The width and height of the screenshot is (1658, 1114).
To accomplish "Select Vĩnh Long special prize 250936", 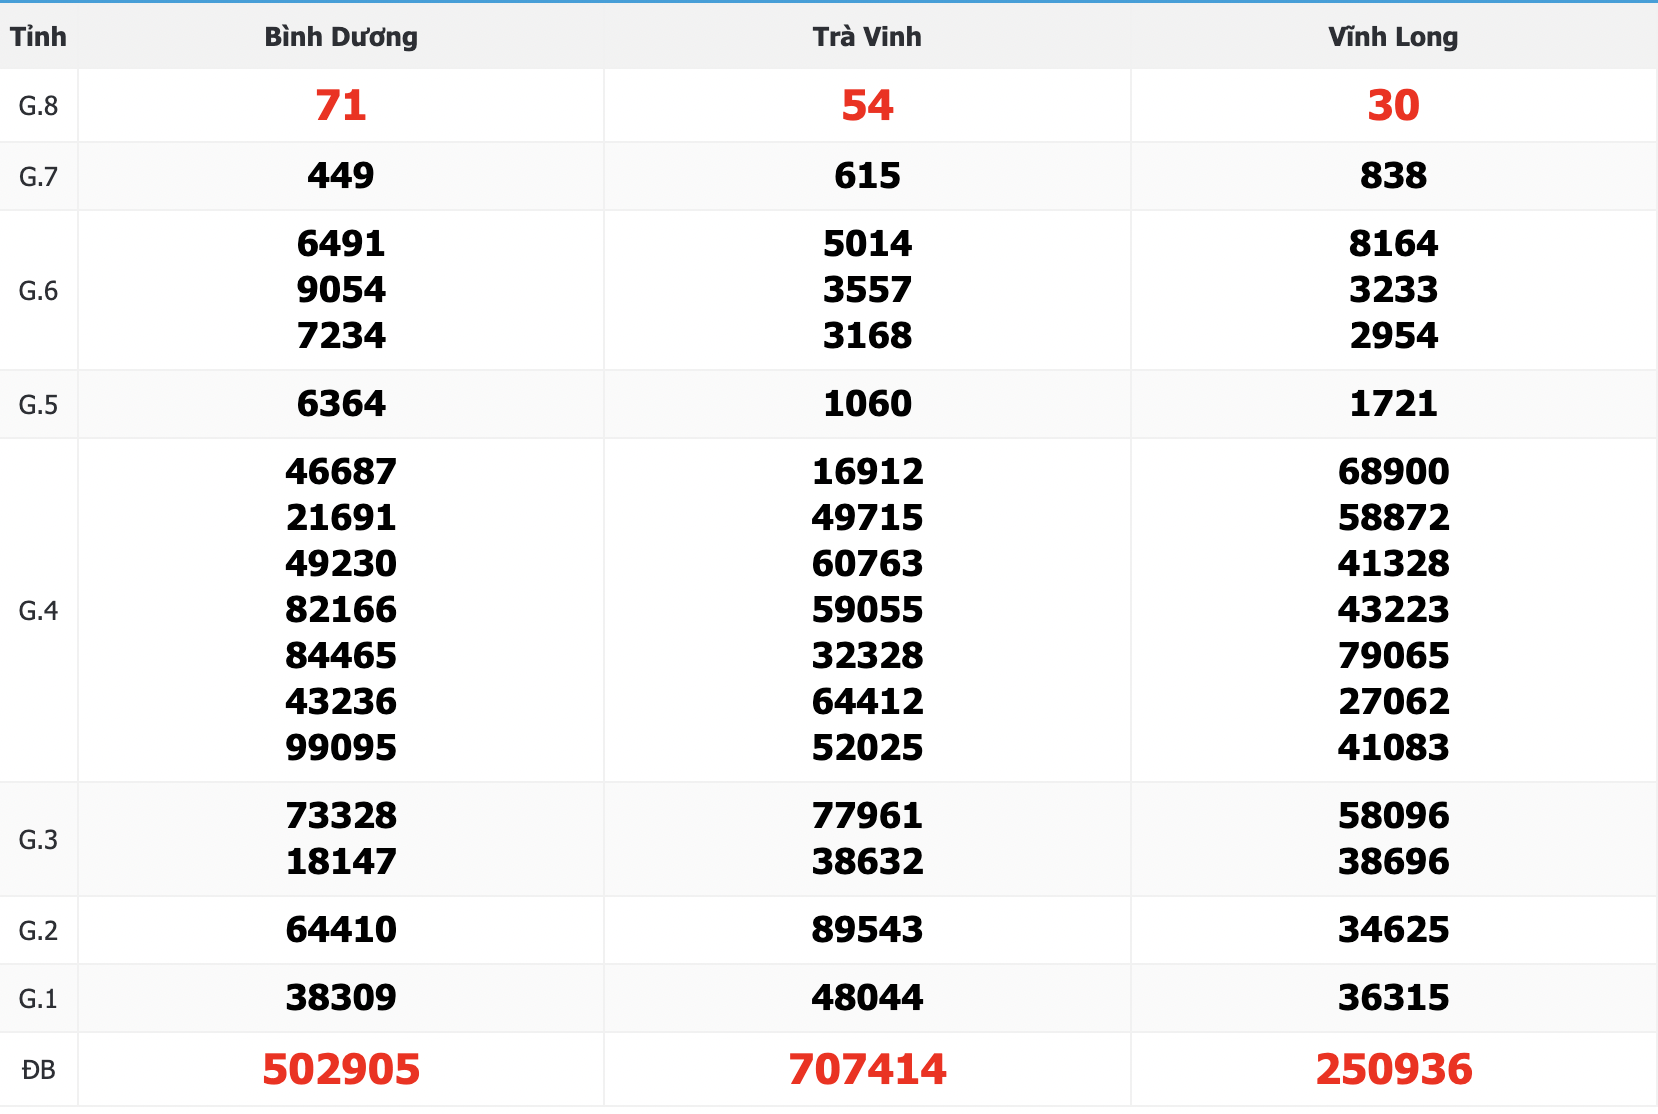I will tap(1393, 1069).
